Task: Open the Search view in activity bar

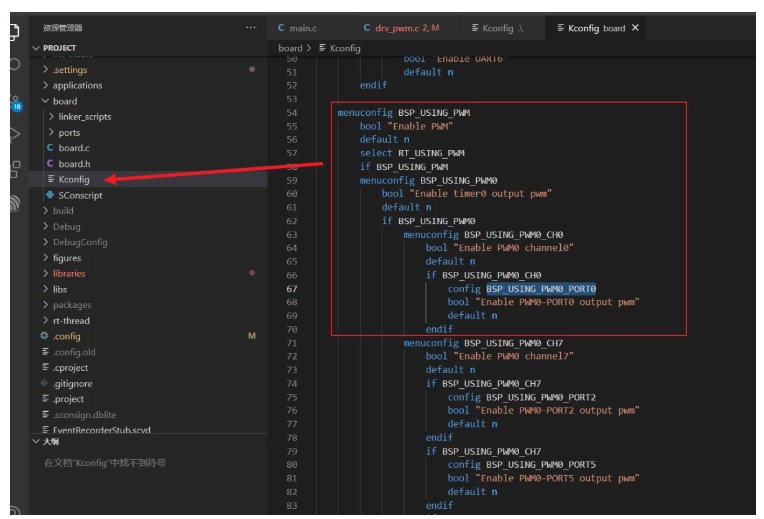Action: (13, 63)
